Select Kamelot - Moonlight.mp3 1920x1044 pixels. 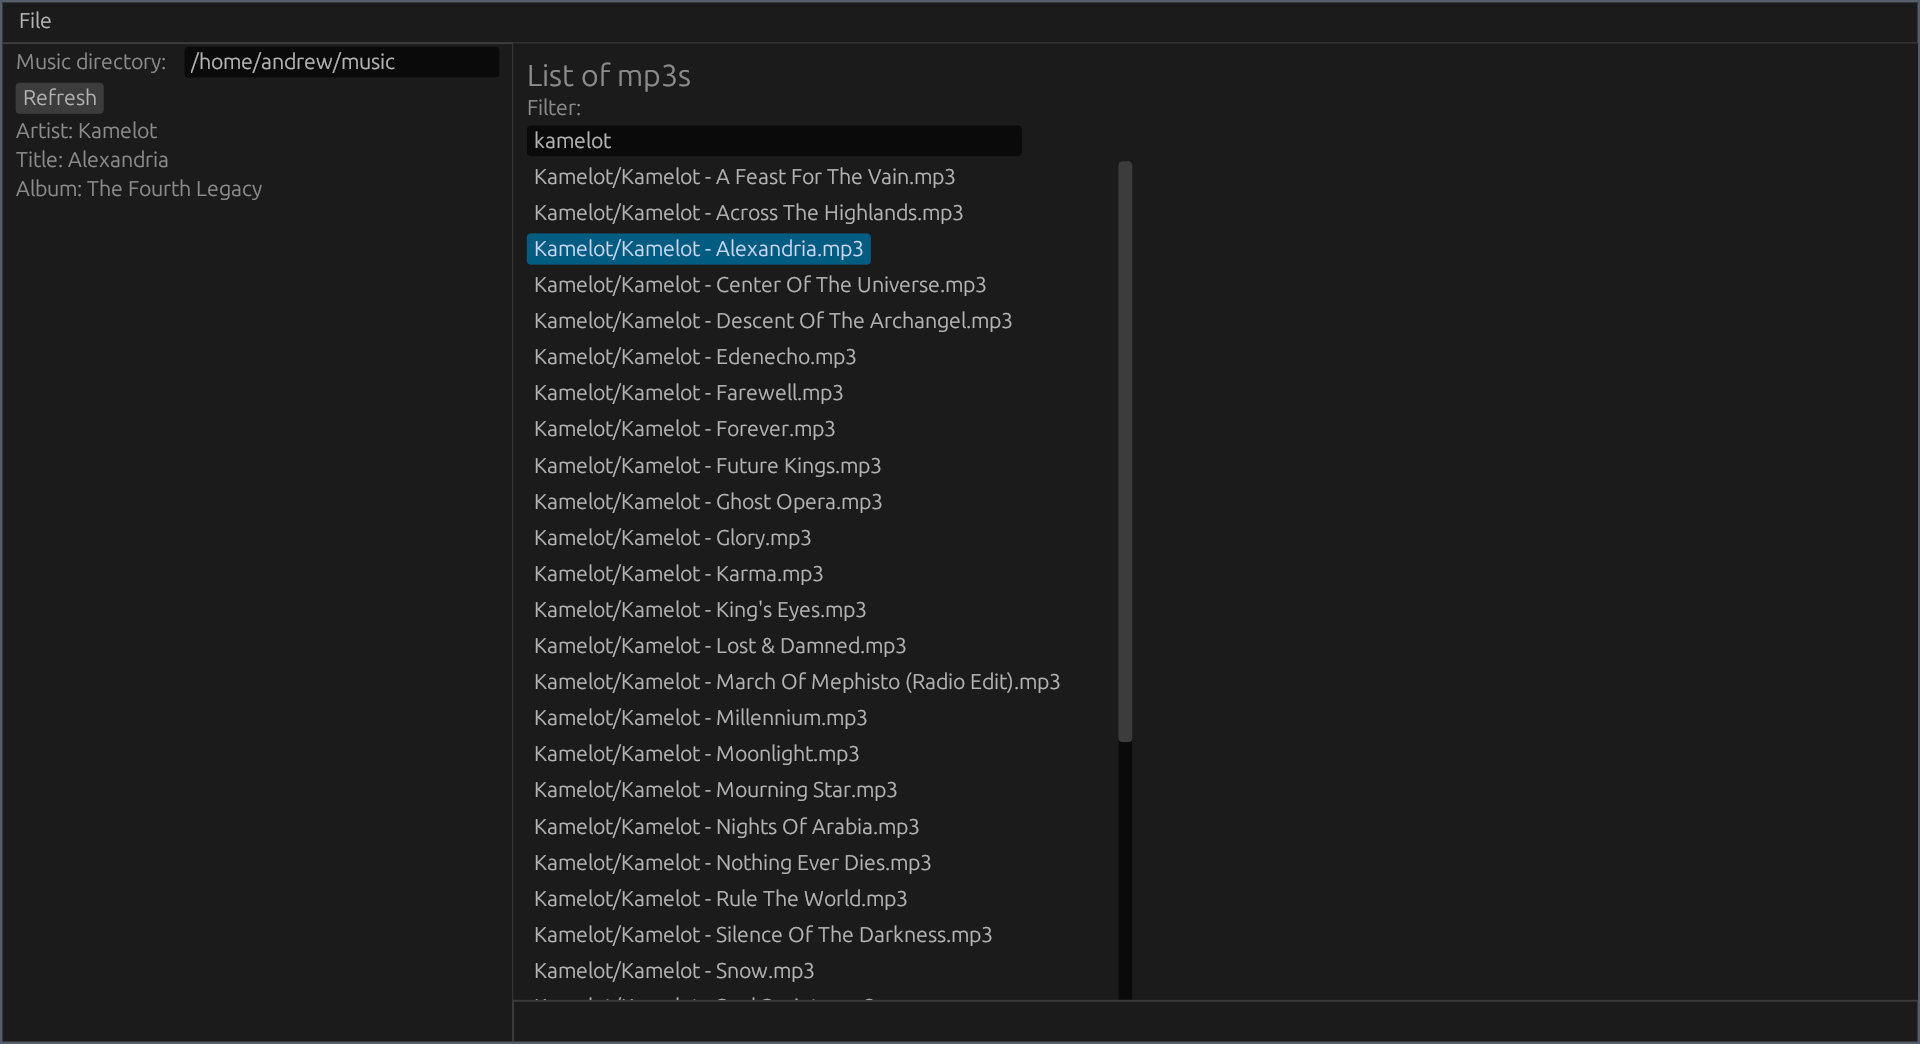pos(696,754)
